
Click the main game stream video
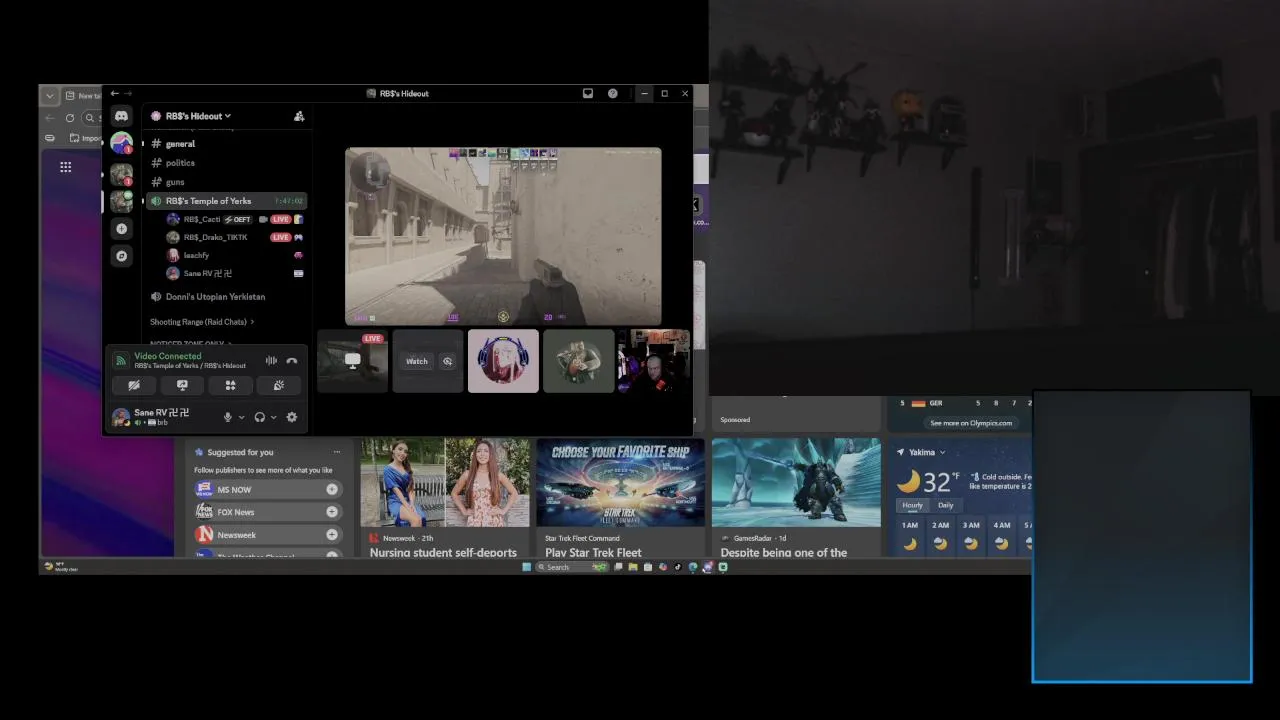(x=503, y=236)
